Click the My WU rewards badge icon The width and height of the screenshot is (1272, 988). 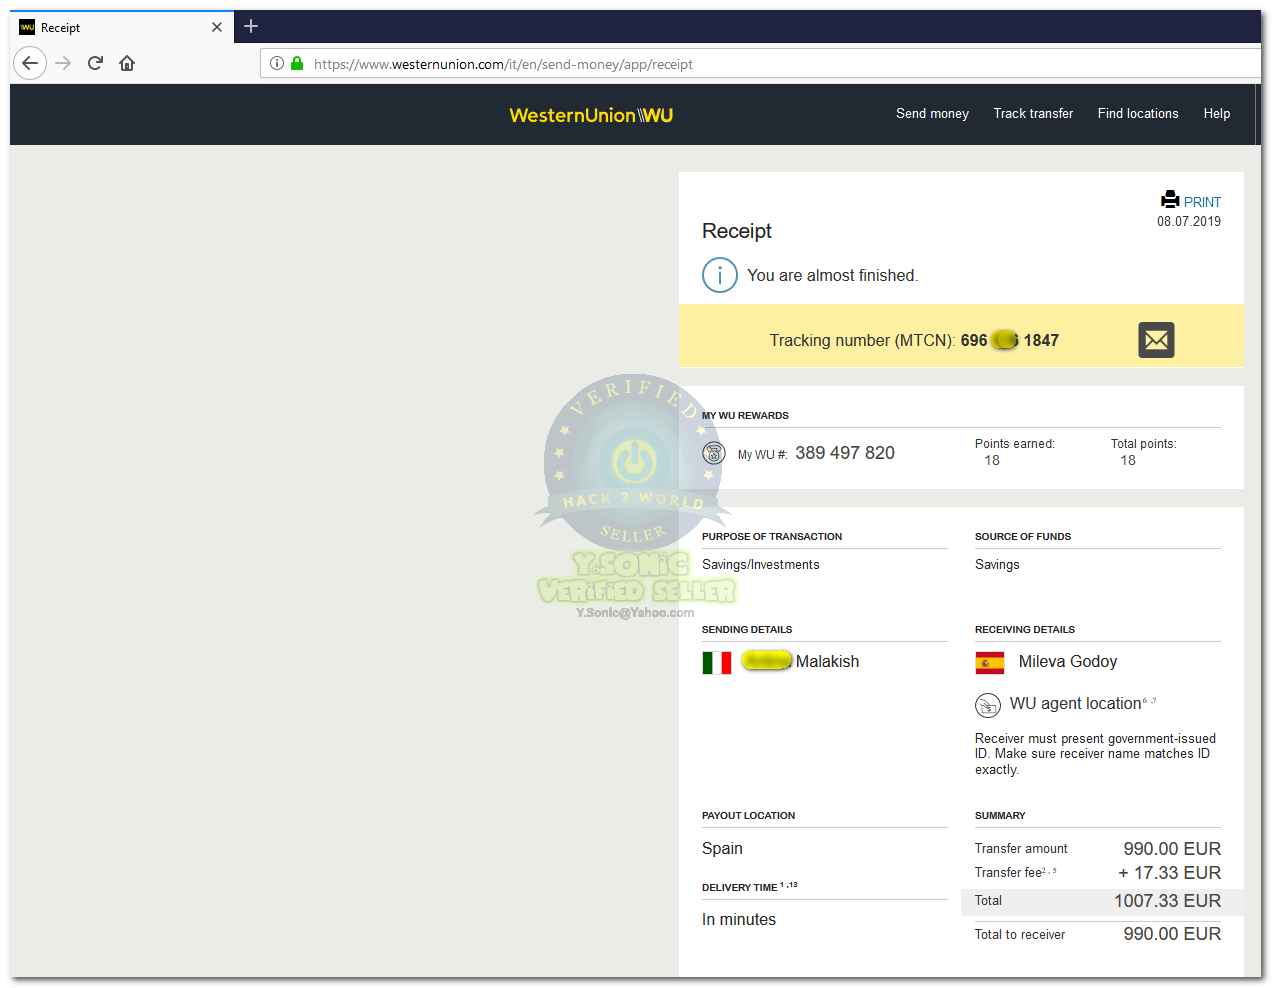(x=713, y=453)
